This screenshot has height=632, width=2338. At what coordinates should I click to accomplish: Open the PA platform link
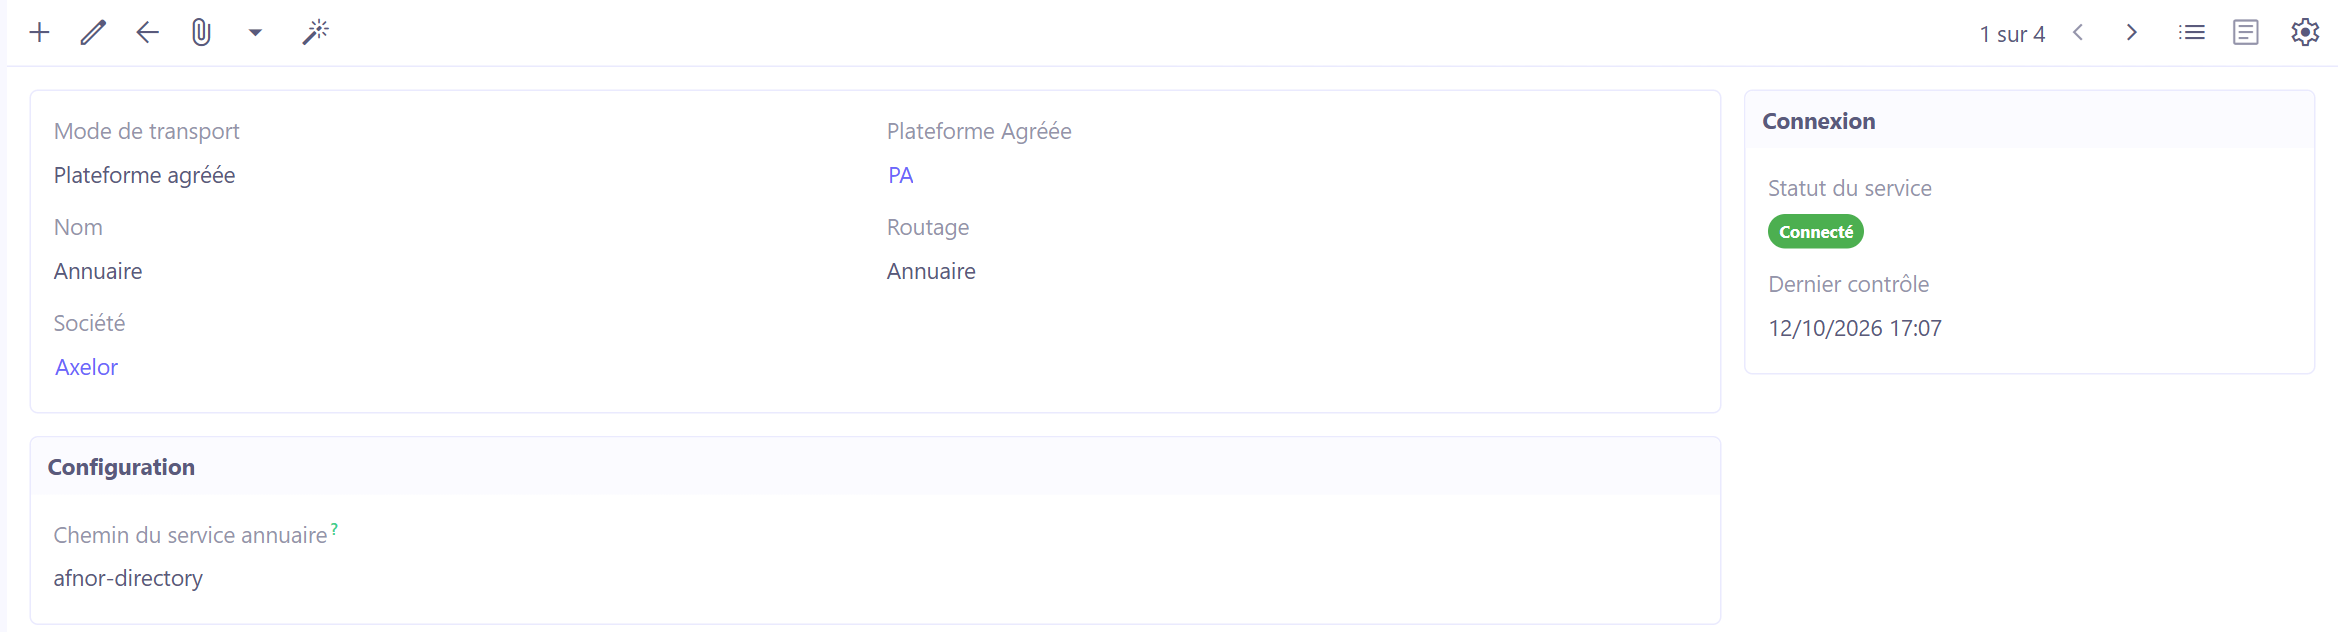(901, 176)
